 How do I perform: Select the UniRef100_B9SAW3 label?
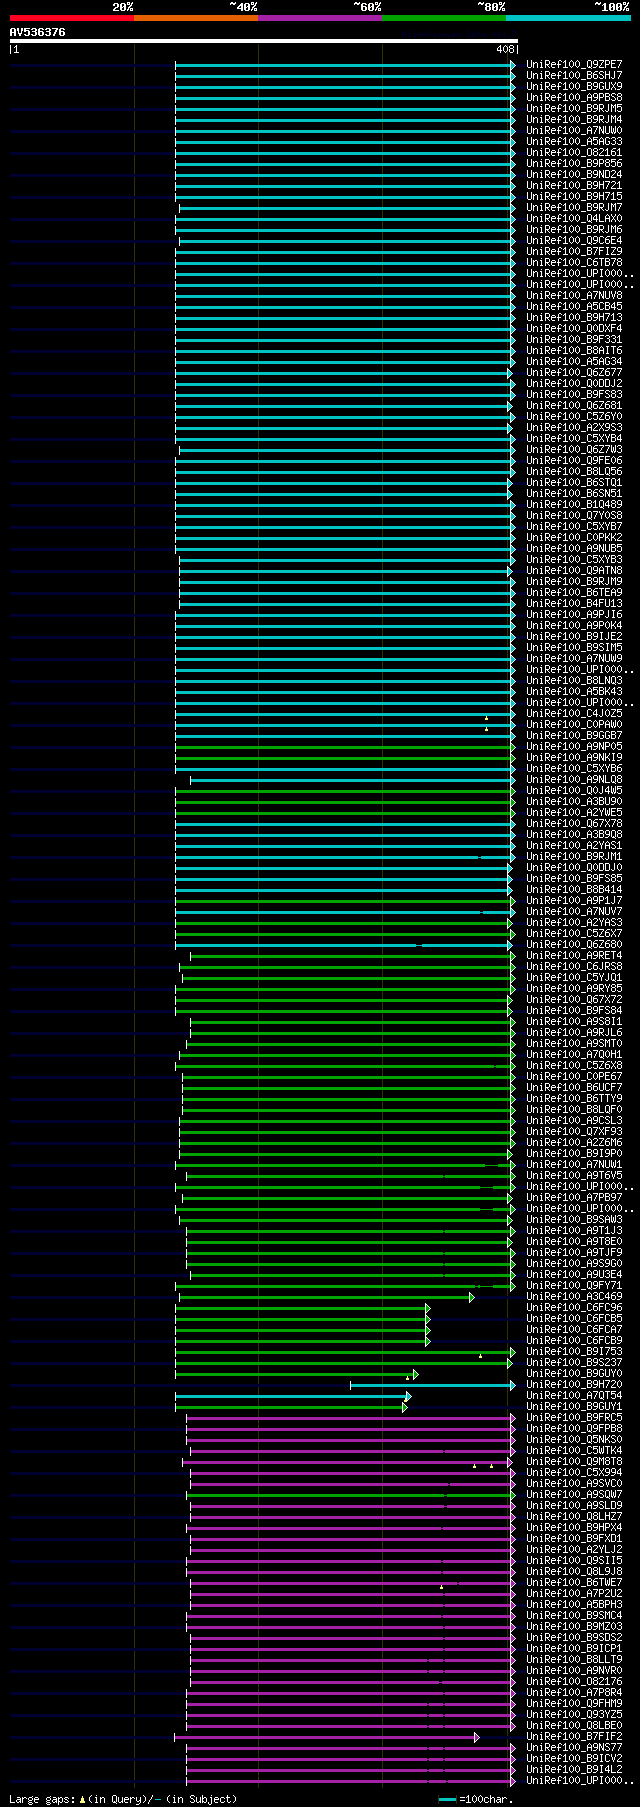pyautogui.click(x=574, y=1219)
